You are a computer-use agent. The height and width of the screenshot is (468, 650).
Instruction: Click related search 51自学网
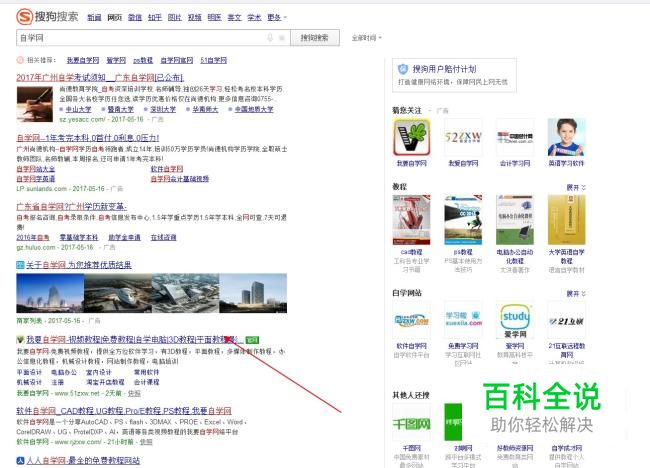[213, 60]
